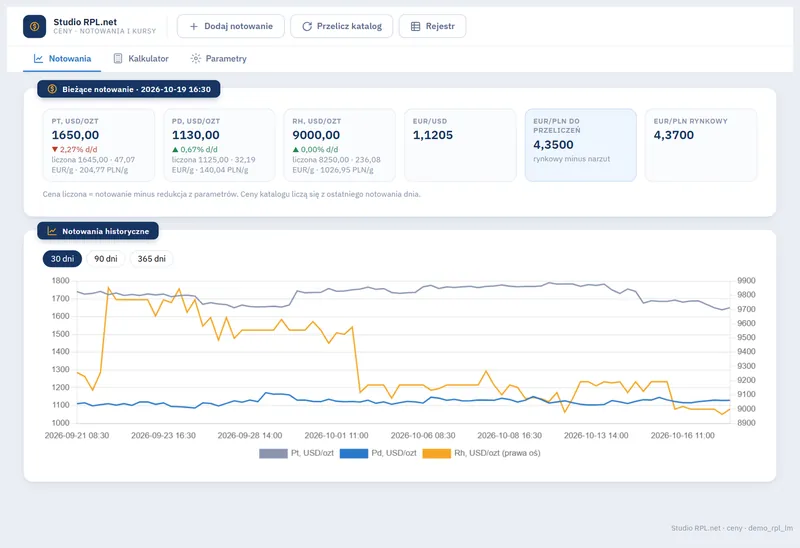
Task: Click the value 4,3500
Action: pyautogui.click(x=554, y=145)
